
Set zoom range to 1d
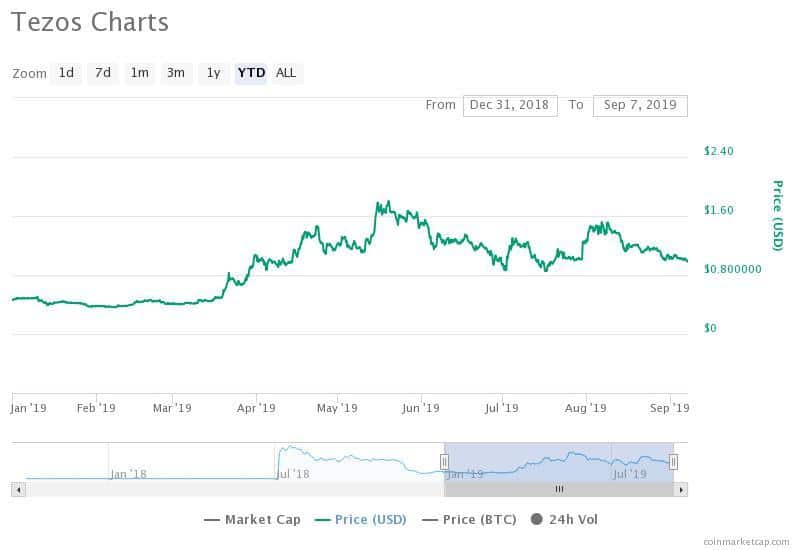(66, 73)
